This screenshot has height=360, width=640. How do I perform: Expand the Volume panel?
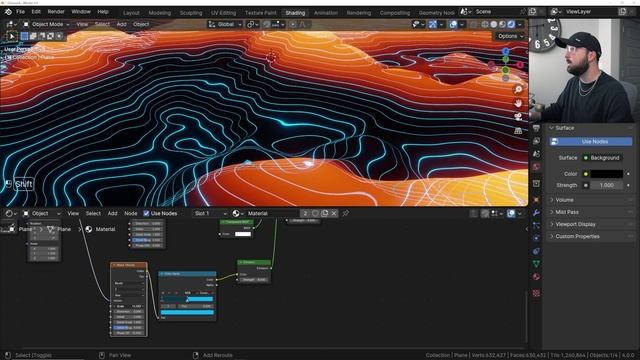590,200
